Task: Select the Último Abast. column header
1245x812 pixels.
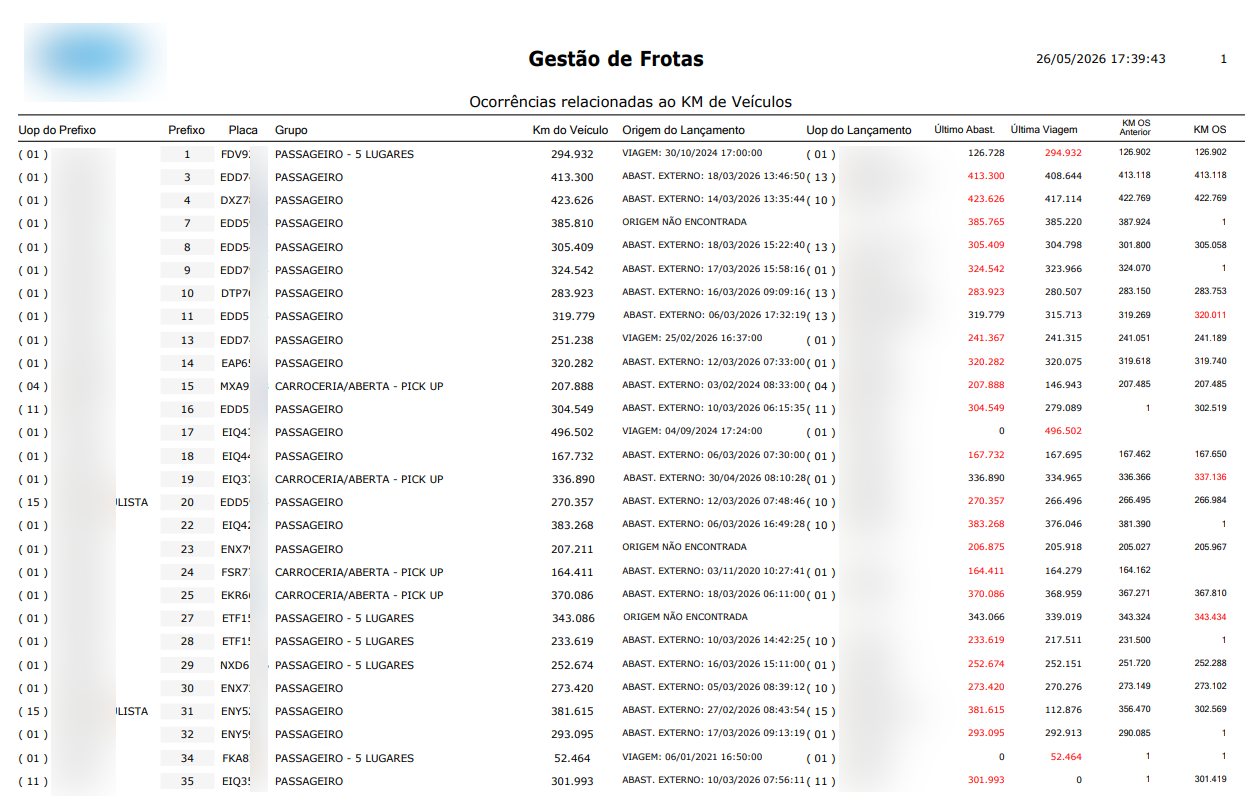Action: pyautogui.click(x=964, y=130)
